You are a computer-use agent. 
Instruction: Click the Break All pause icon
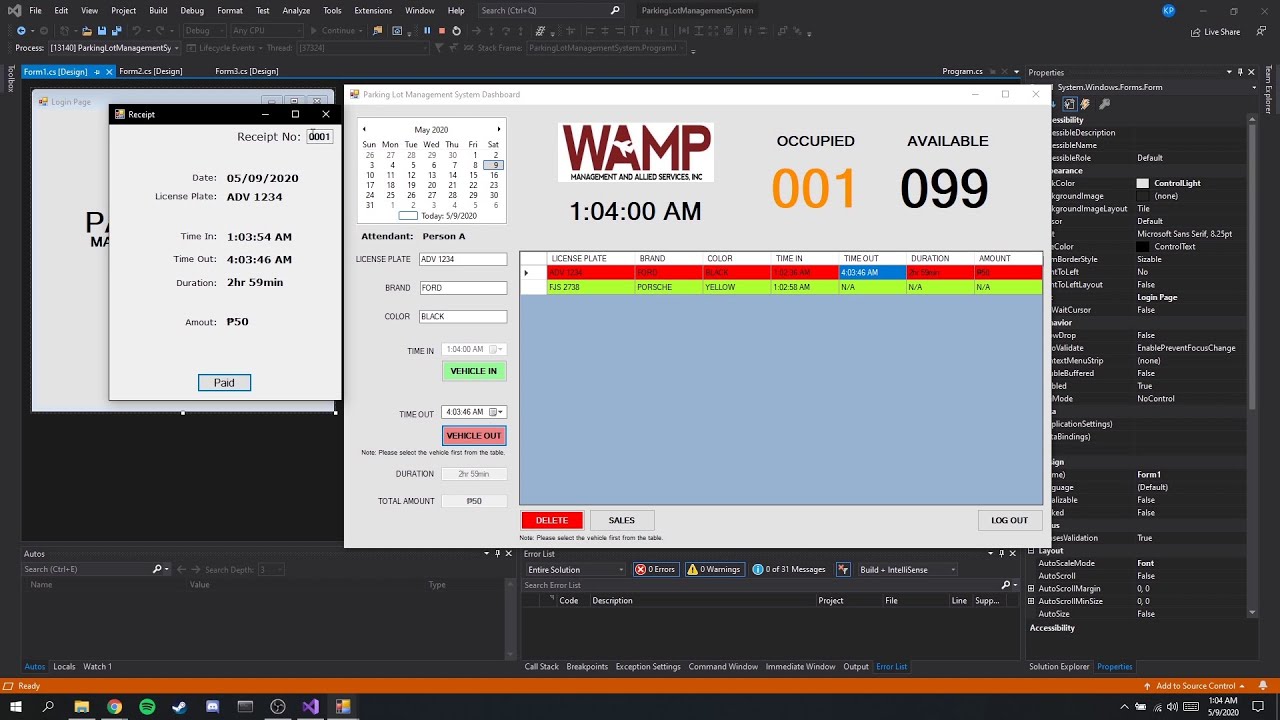tap(427, 31)
